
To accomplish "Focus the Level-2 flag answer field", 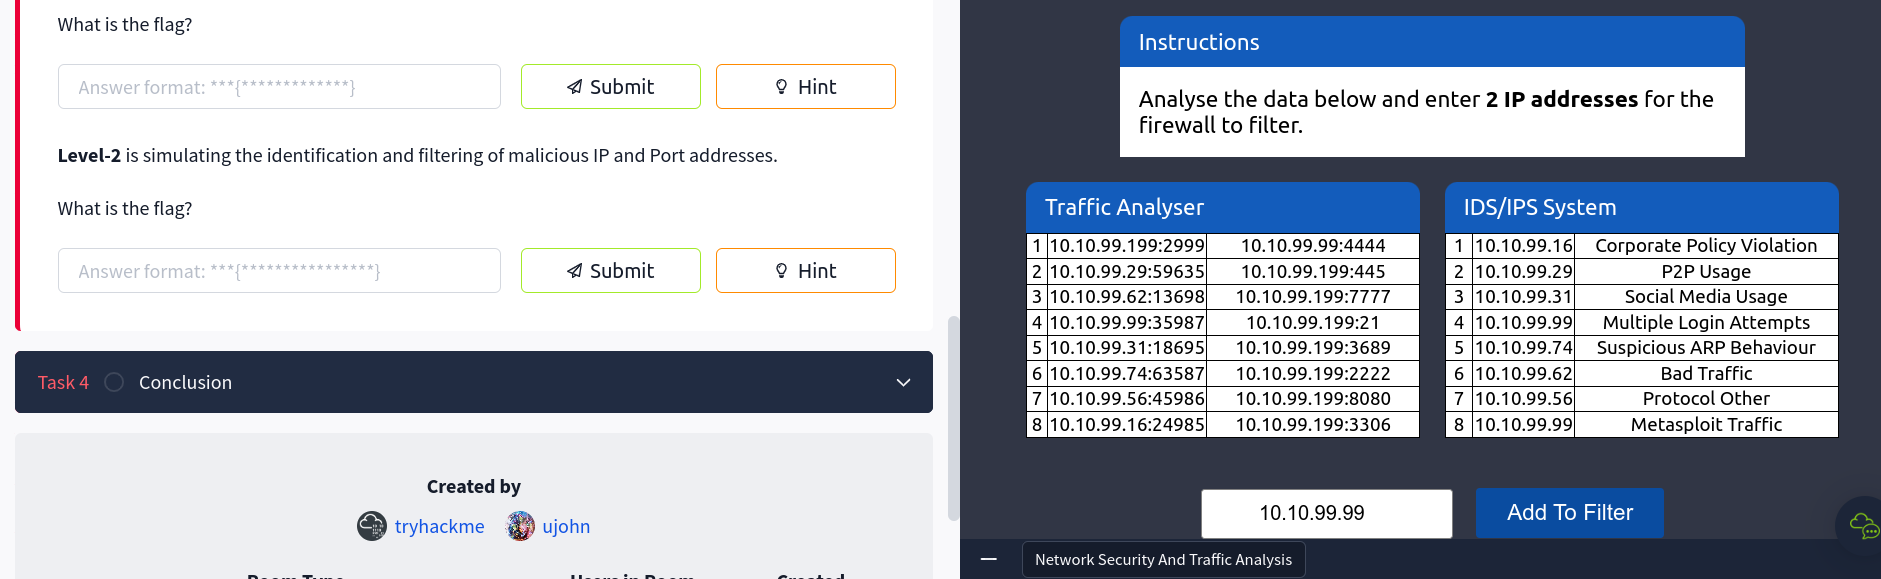I will tap(279, 271).
